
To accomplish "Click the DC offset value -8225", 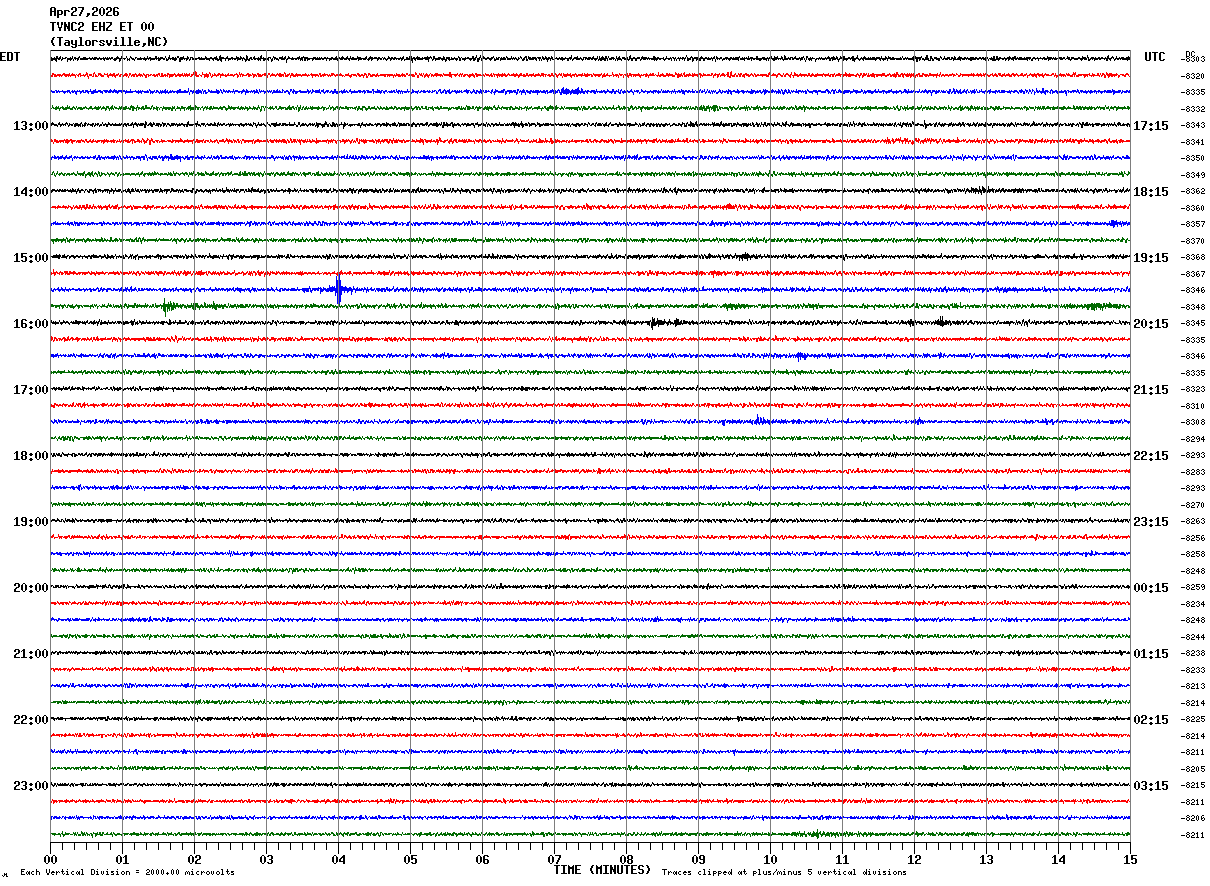I will pos(1194,719).
